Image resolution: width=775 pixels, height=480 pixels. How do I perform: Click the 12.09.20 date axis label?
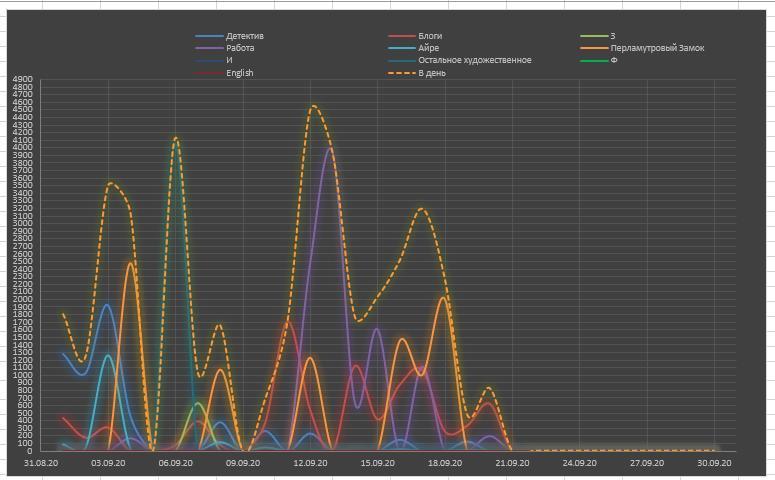[310, 464]
